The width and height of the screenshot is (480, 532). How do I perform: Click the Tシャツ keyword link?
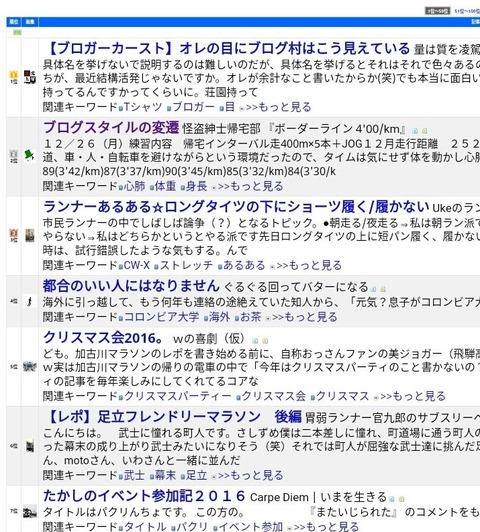143,107
